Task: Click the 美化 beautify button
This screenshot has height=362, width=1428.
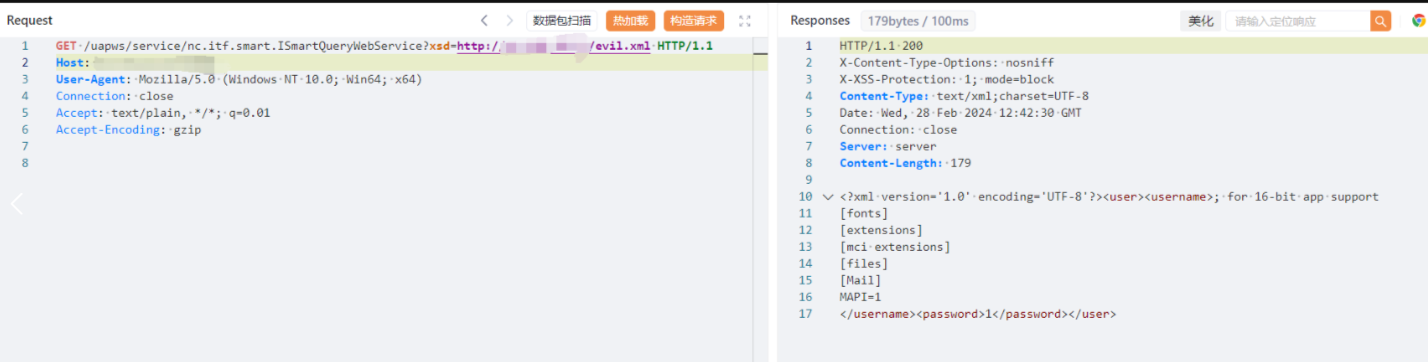Action: coord(1200,21)
